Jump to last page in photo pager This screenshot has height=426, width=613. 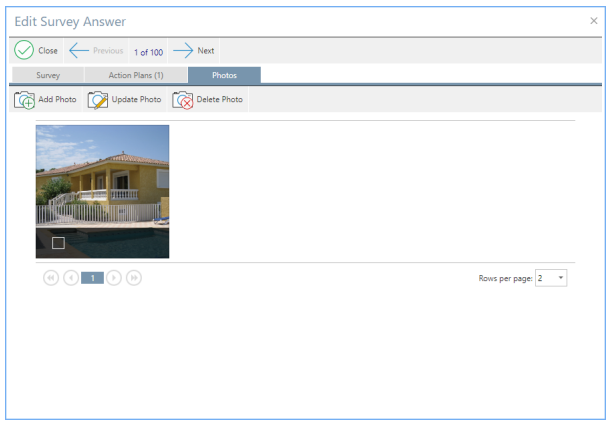[134, 278]
